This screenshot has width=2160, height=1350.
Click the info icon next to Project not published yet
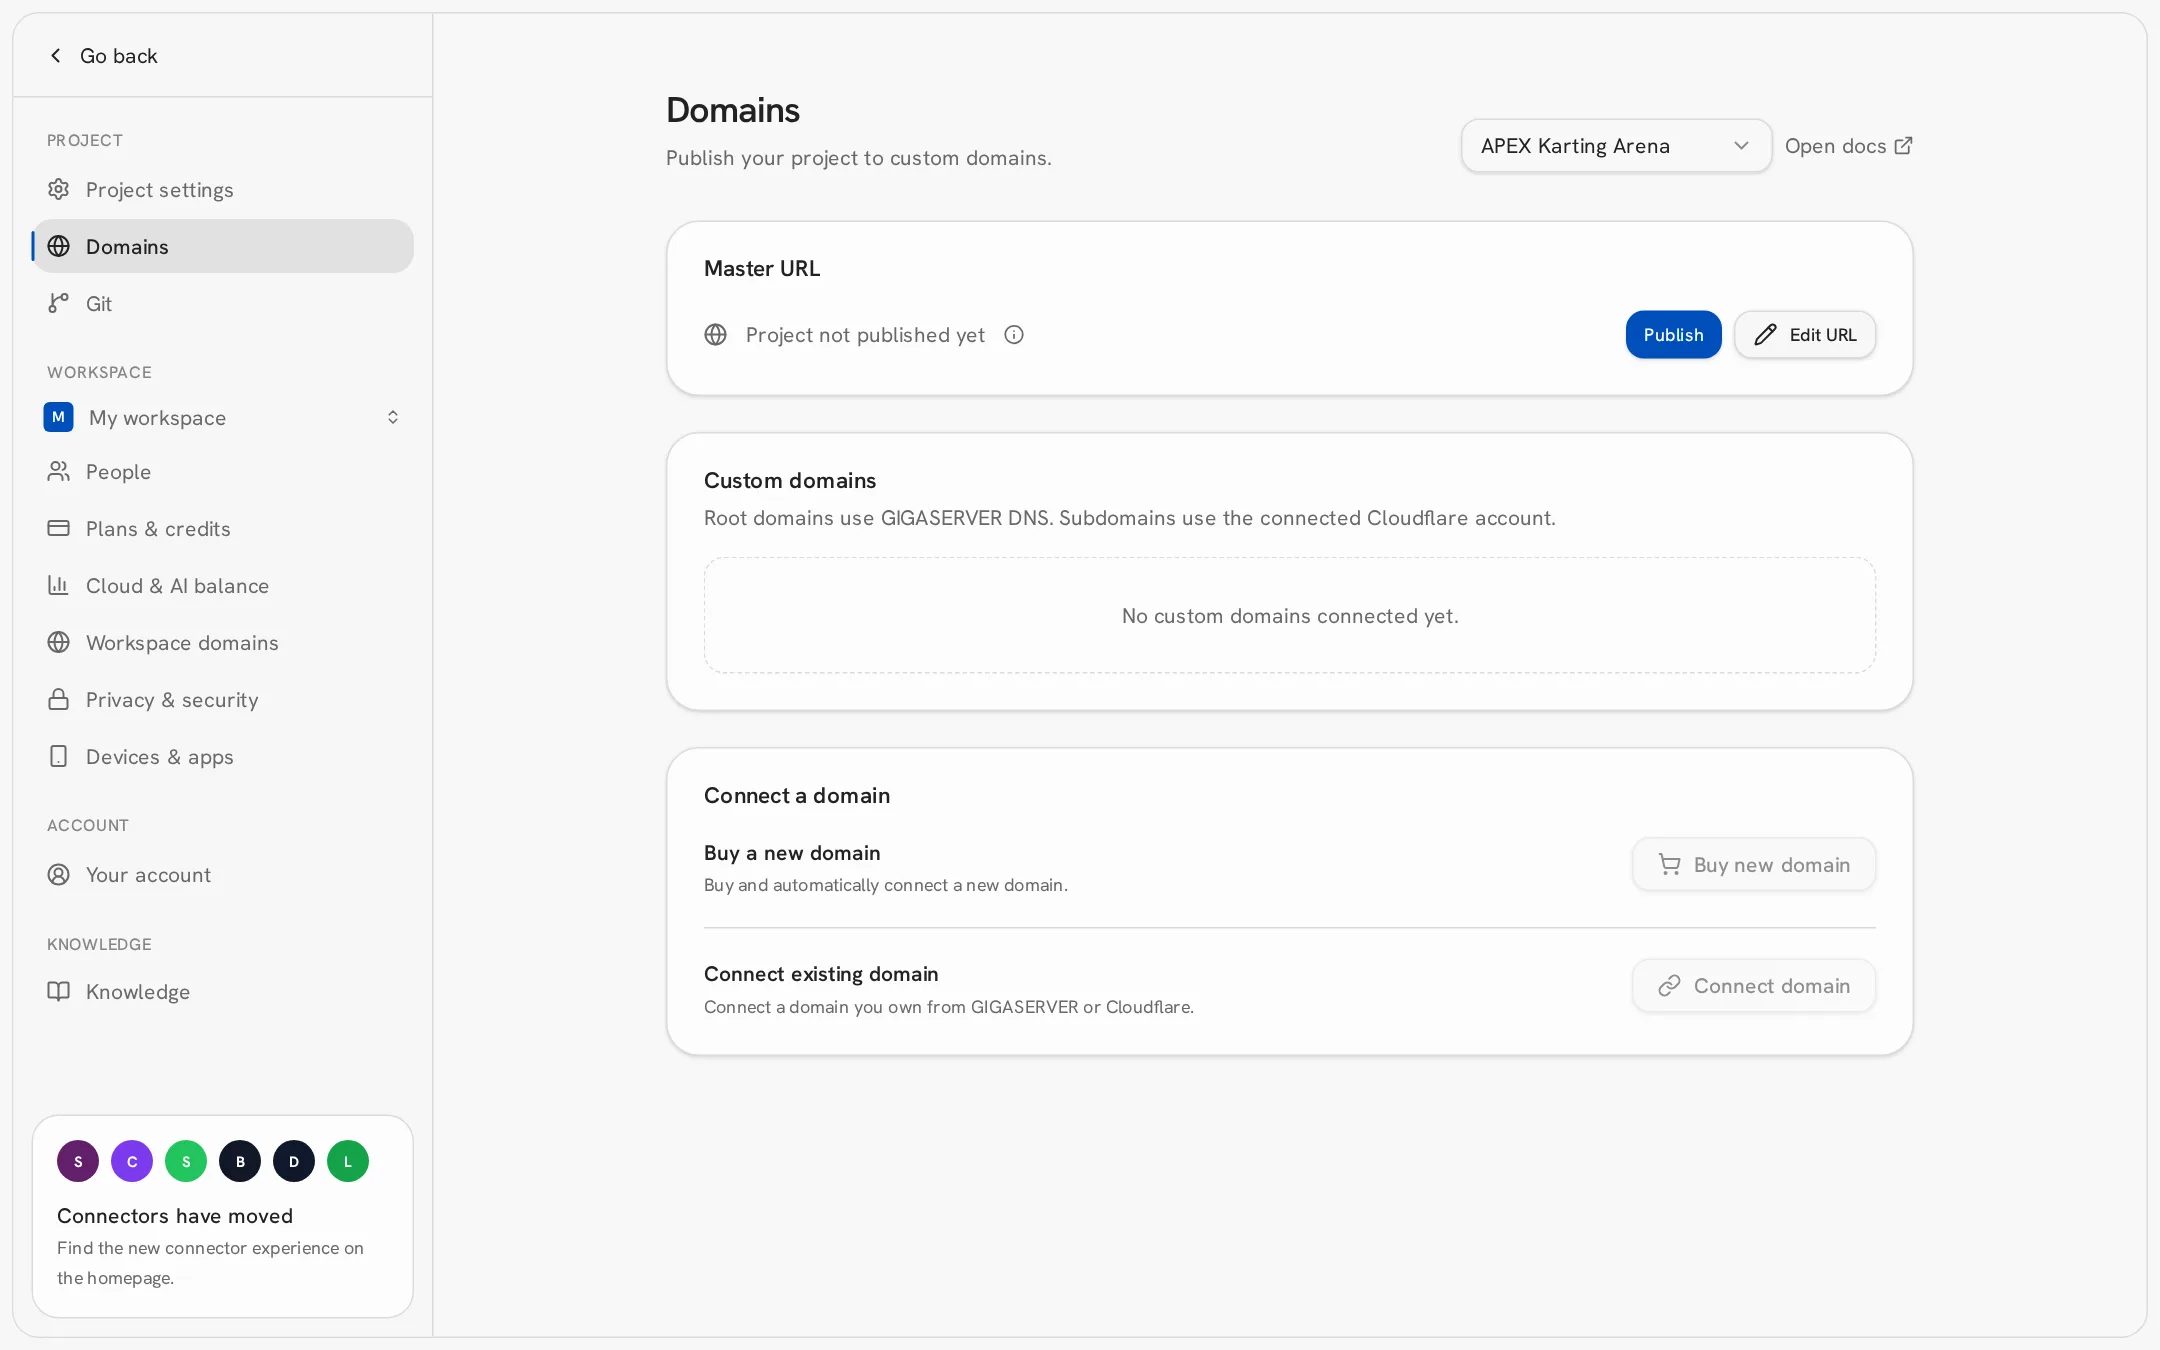tap(1014, 335)
